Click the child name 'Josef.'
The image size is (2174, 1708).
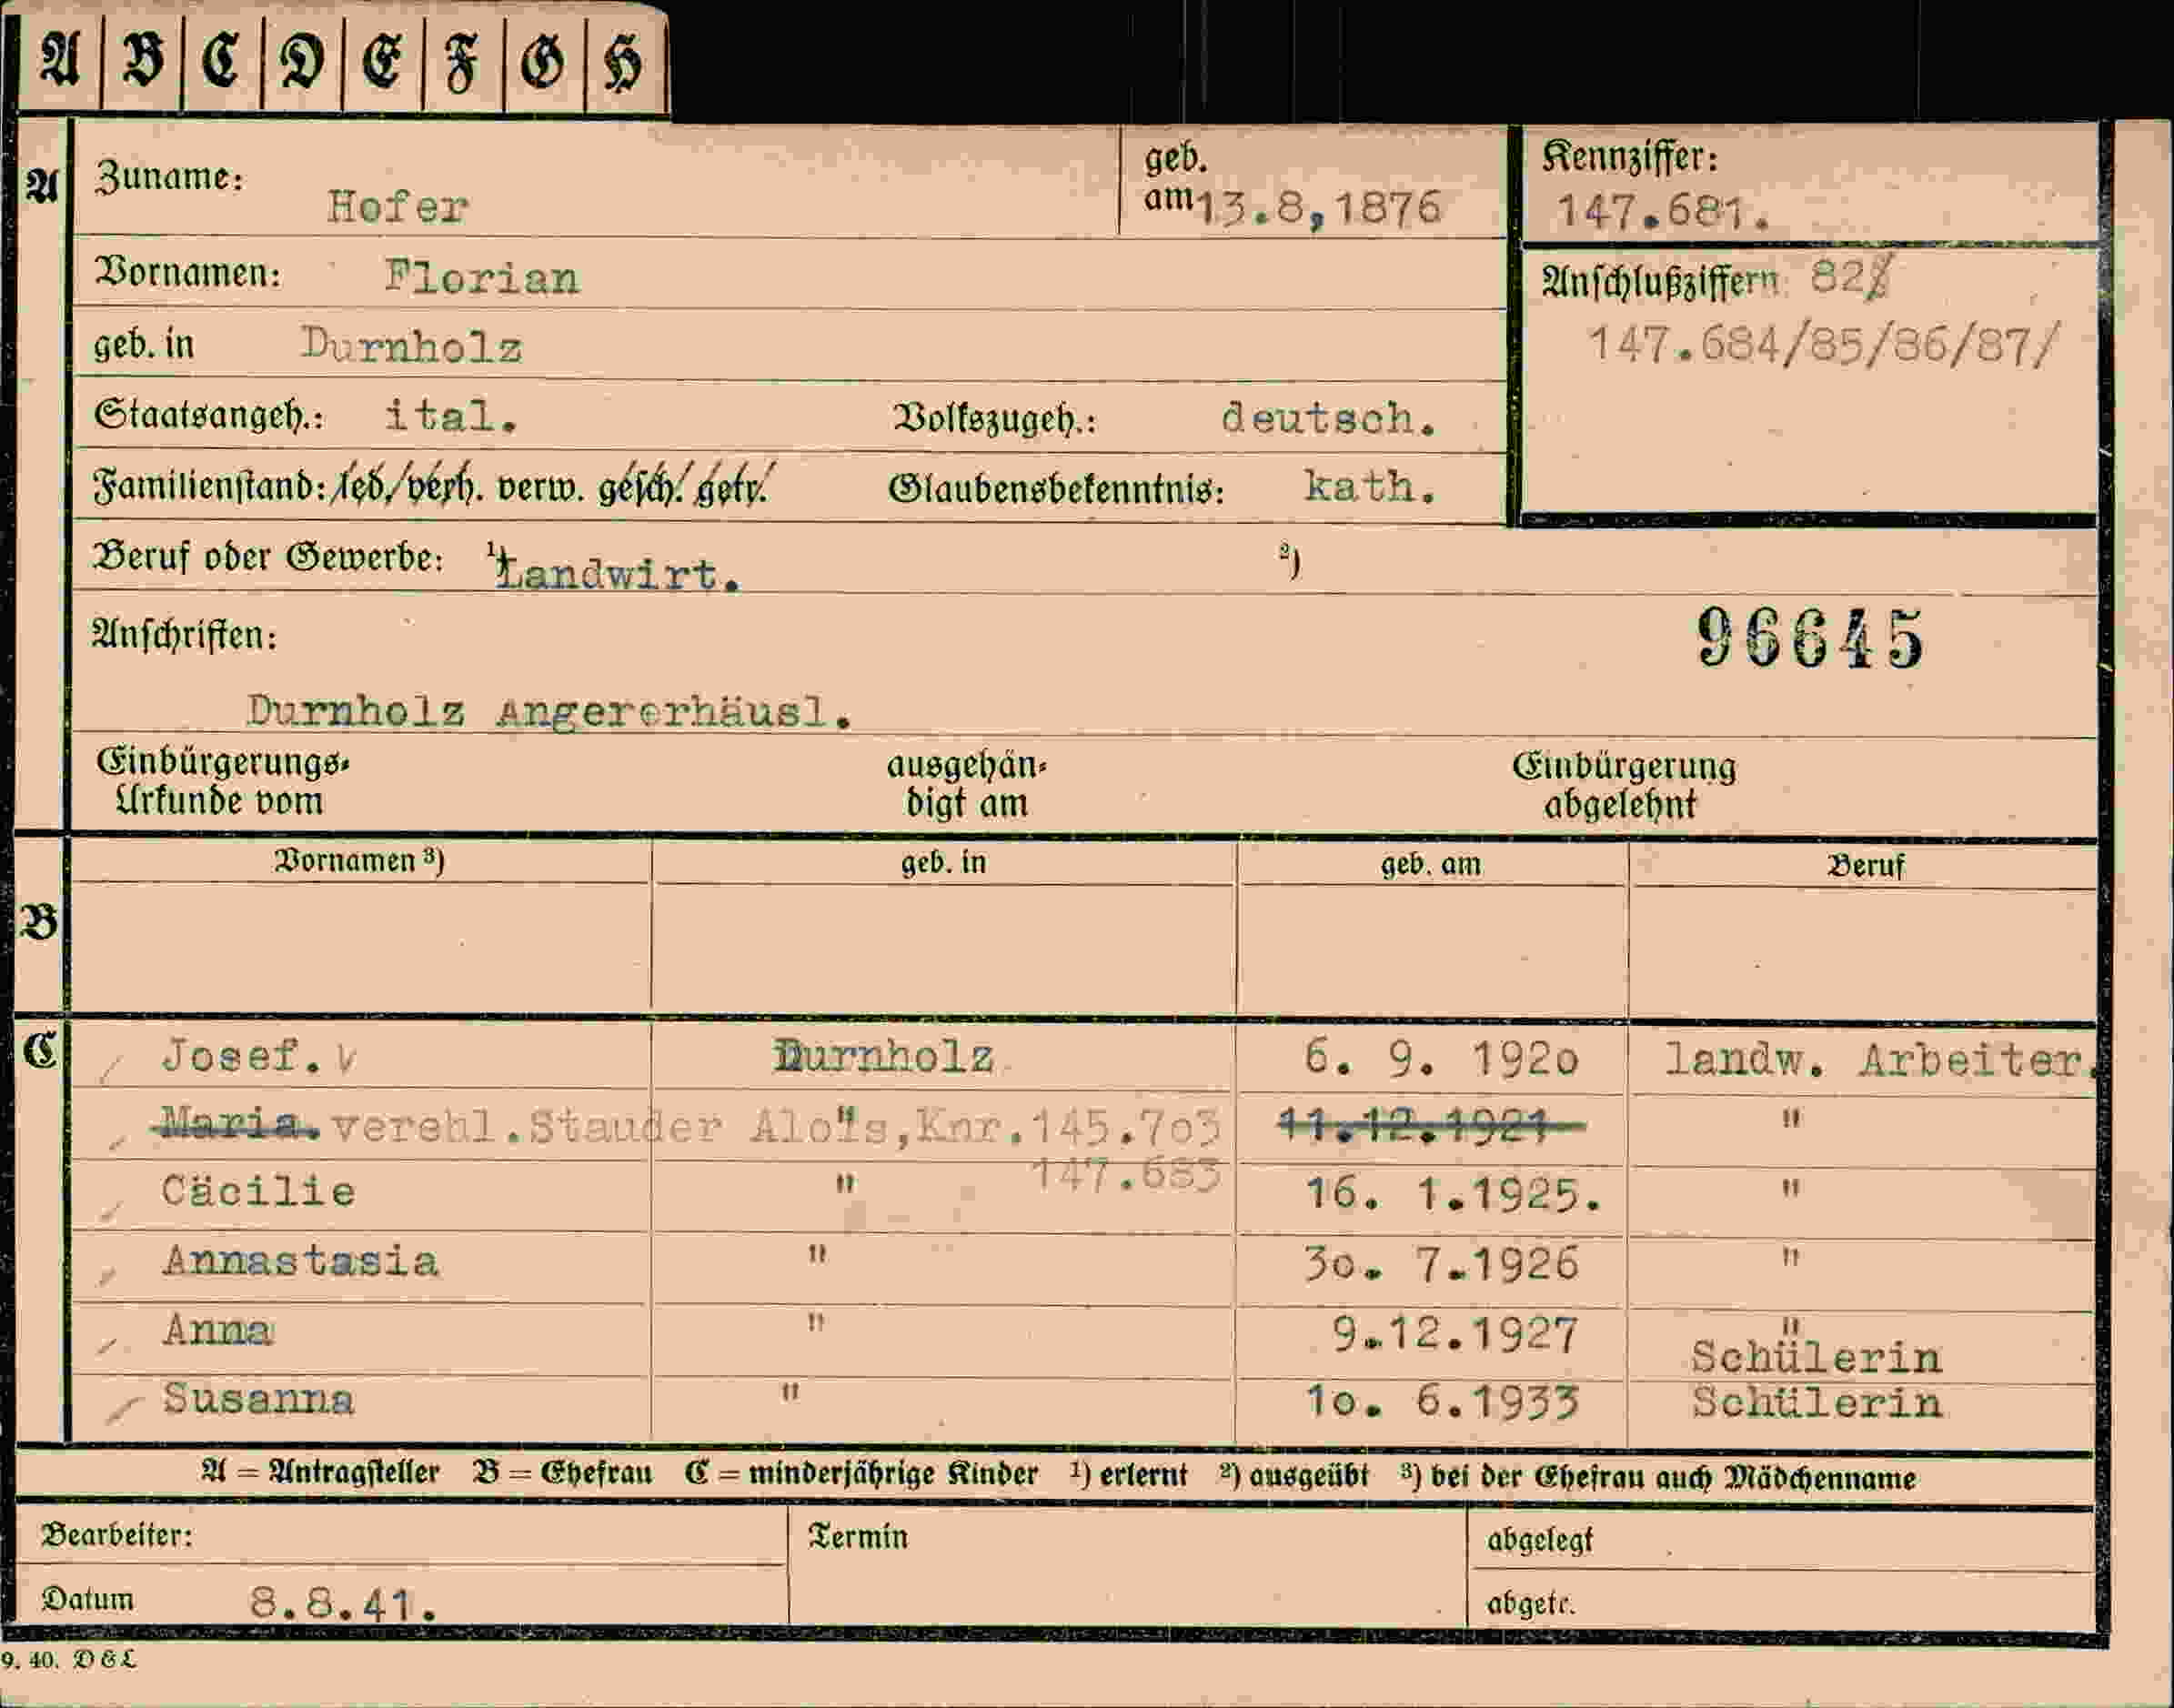[x=242, y=1056]
